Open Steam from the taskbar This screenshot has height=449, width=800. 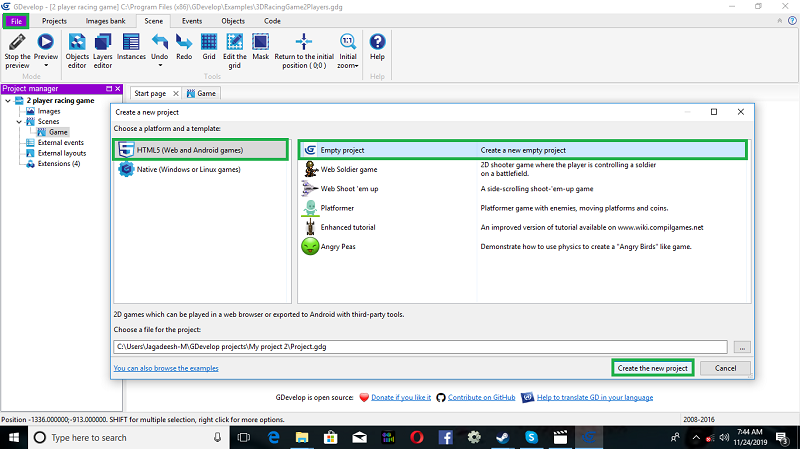pos(503,437)
